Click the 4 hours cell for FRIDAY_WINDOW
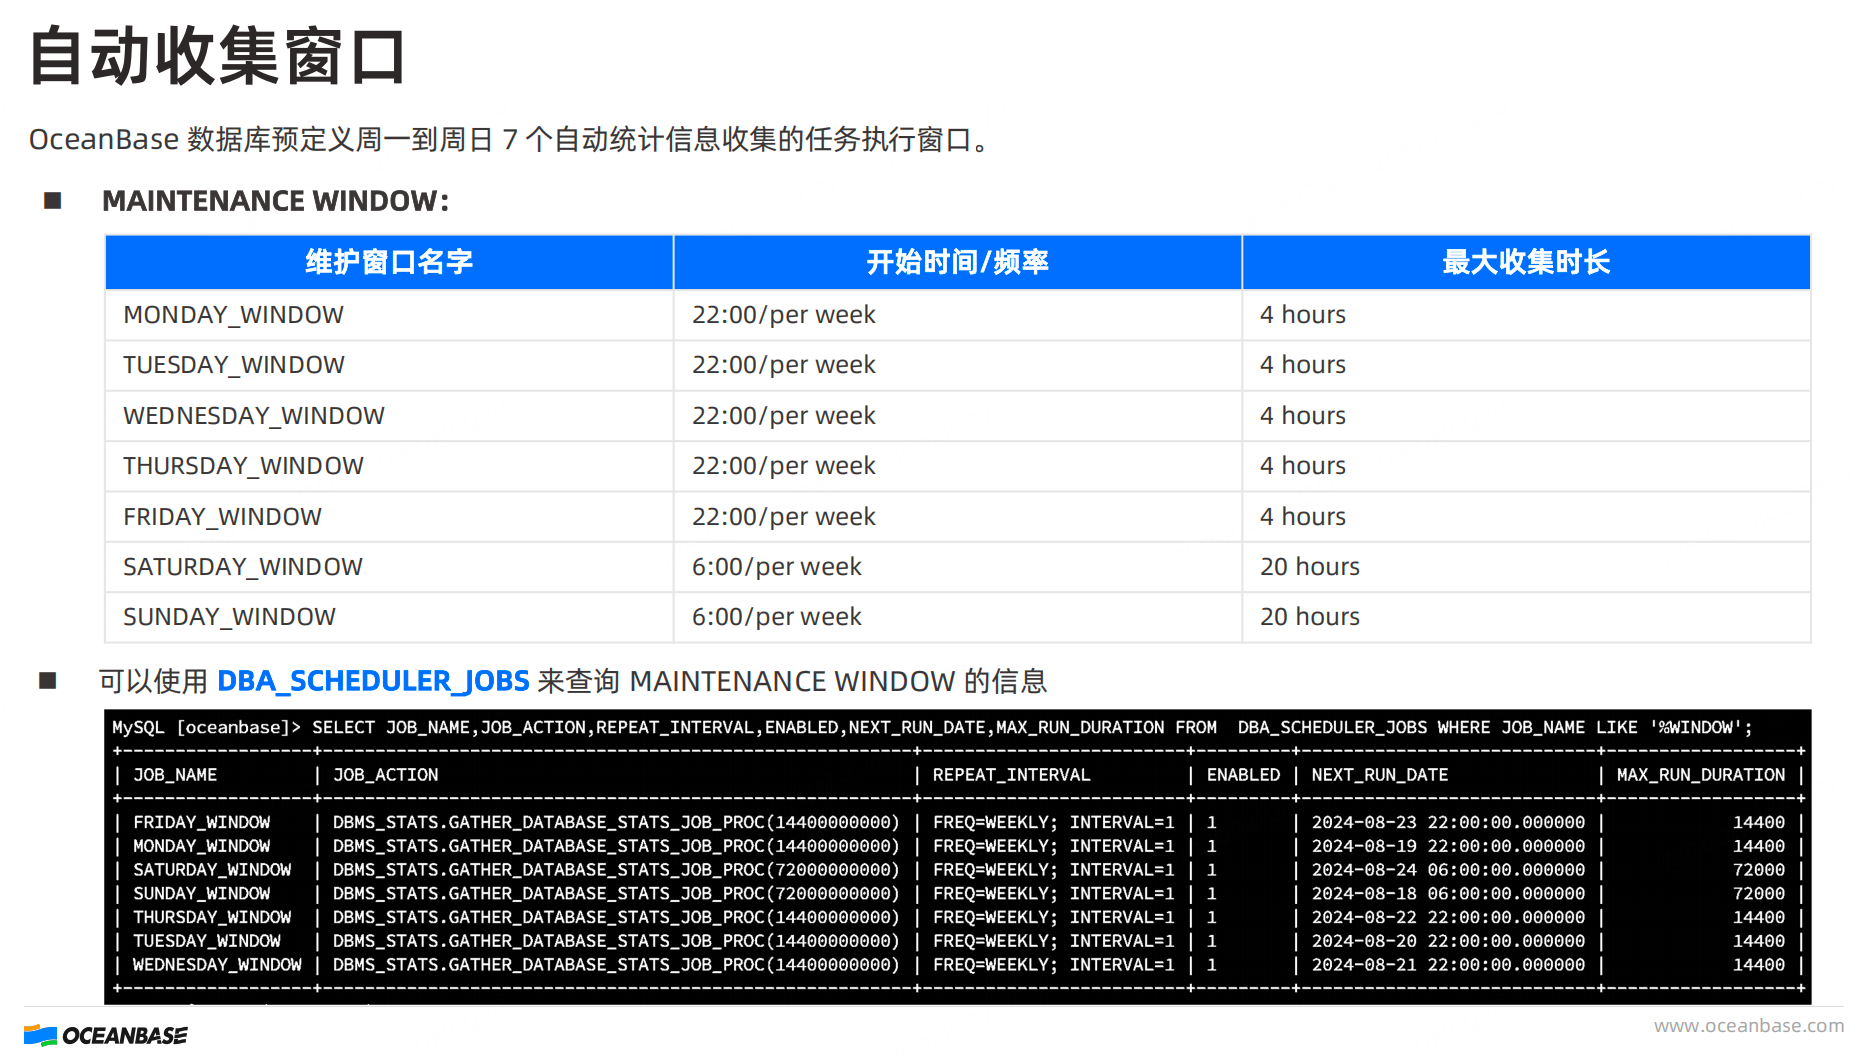The width and height of the screenshot is (1876, 1054). (x=1302, y=517)
